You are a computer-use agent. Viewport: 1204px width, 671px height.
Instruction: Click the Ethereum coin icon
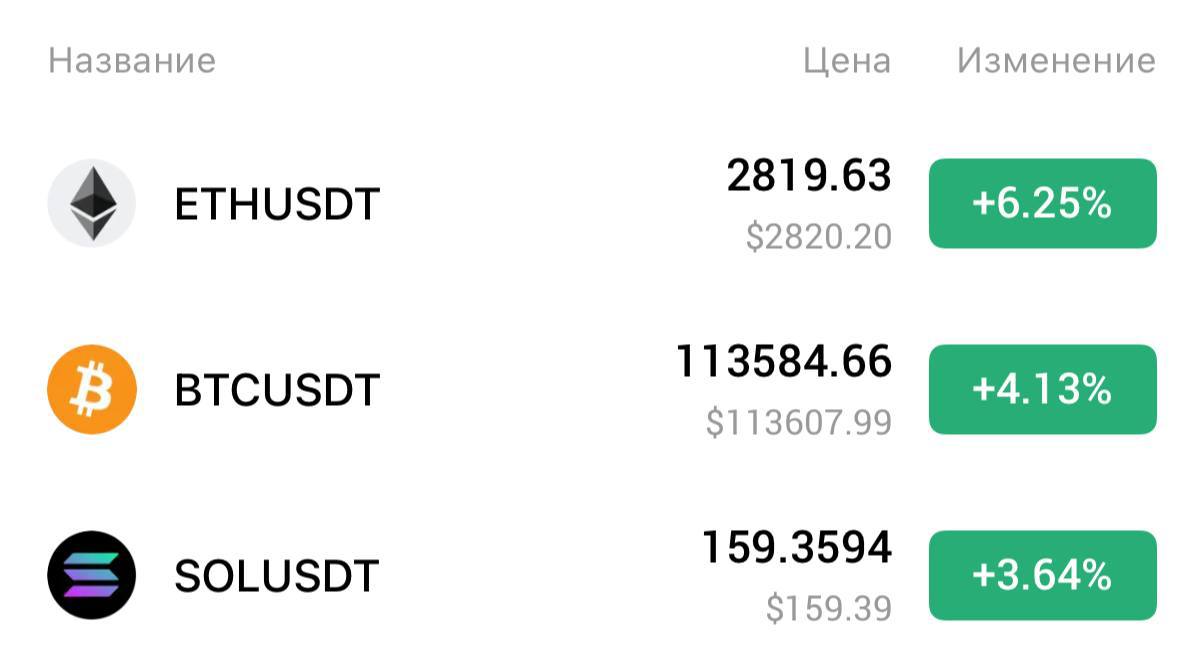91,203
